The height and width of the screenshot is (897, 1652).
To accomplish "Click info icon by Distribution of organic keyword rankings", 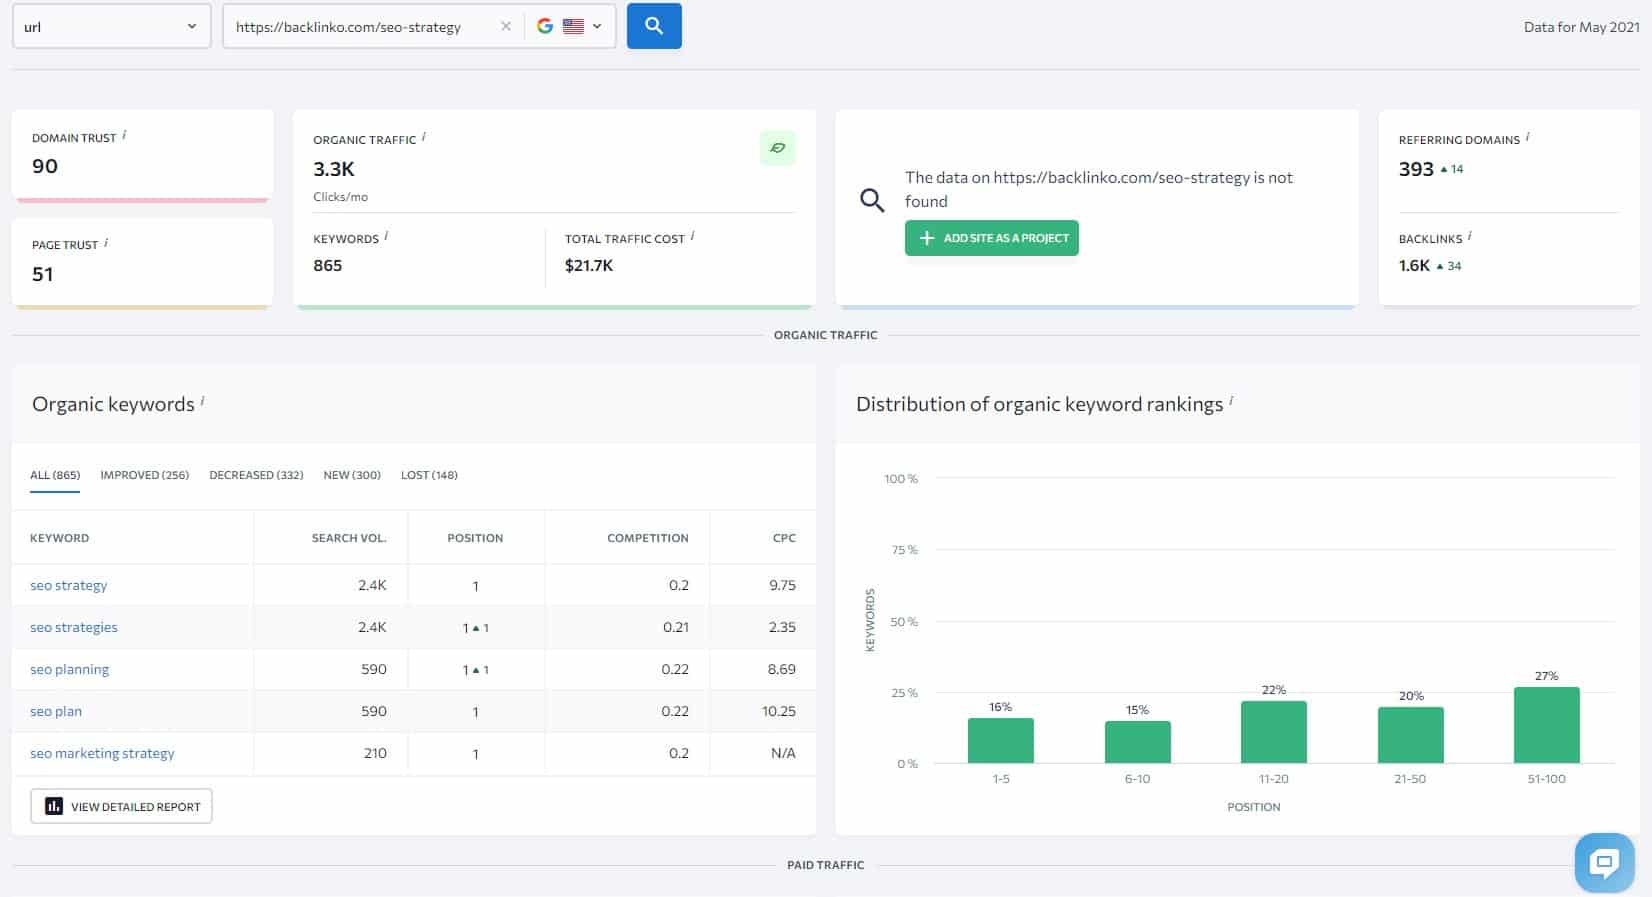I will (x=1231, y=400).
